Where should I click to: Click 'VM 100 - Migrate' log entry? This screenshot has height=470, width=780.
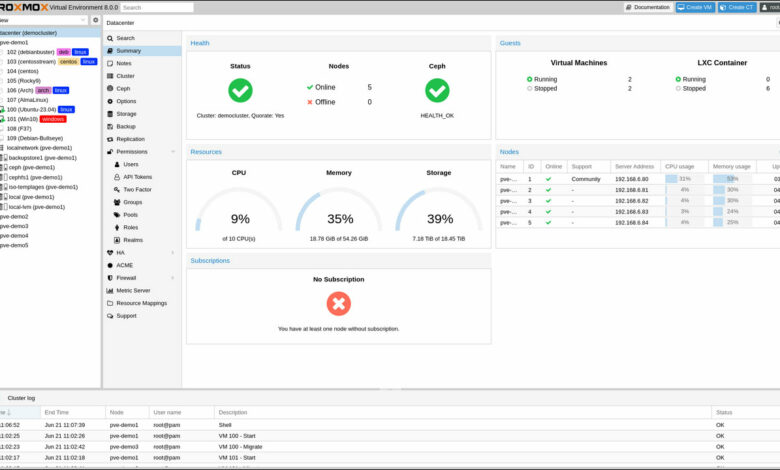coord(390,447)
